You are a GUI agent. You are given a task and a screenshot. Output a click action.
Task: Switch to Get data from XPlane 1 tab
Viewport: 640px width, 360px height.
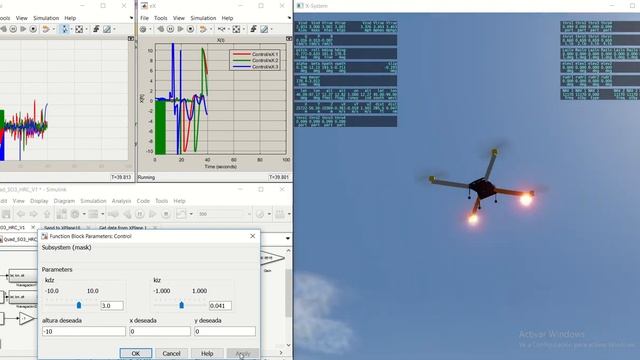(x=123, y=227)
